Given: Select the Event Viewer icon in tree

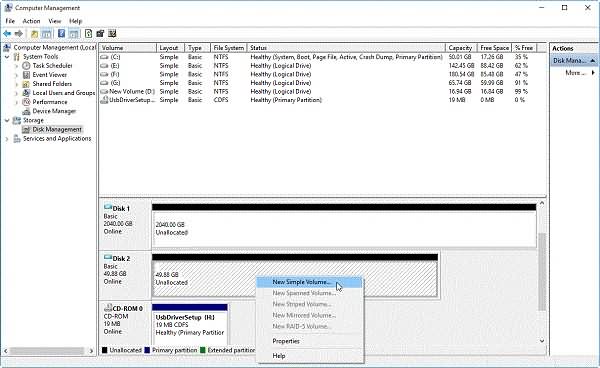Looking at the screenshot, I should pyautogui.click(x=26, y=75).
